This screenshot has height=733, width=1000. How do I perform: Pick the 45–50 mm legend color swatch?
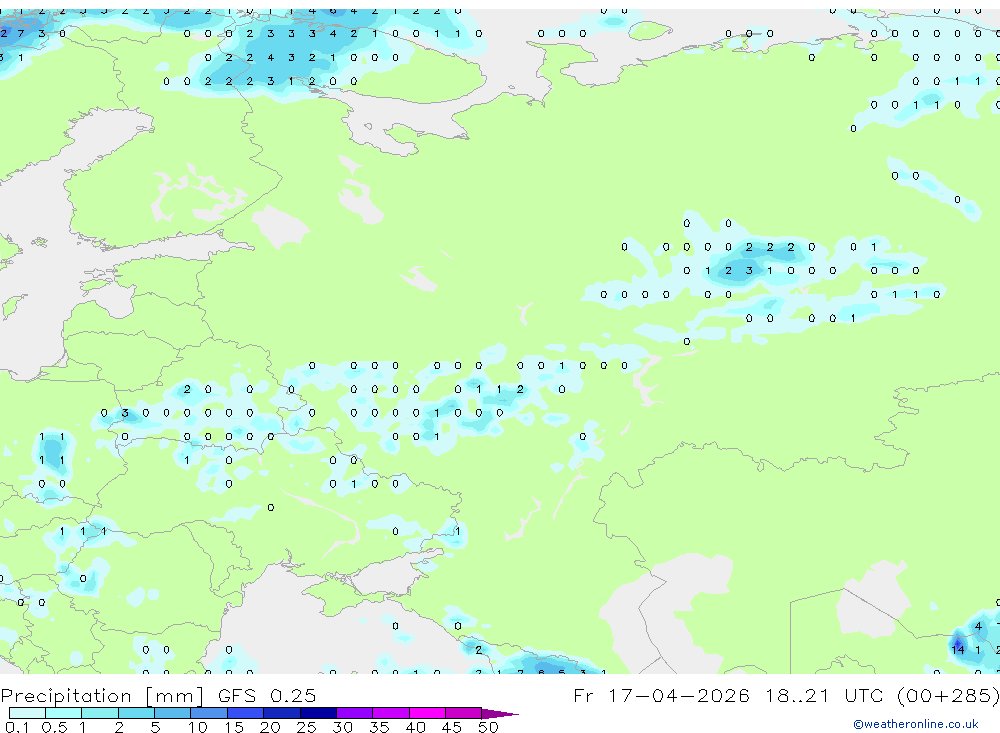[464, 713]
